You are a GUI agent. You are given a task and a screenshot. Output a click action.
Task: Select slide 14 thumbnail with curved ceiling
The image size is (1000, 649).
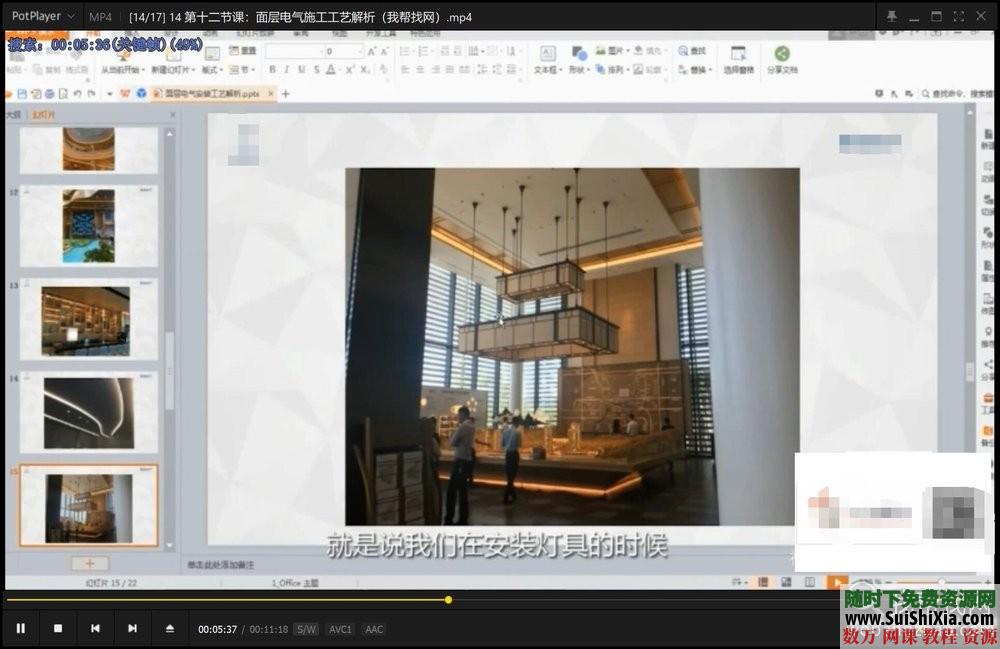pos(88,412)
